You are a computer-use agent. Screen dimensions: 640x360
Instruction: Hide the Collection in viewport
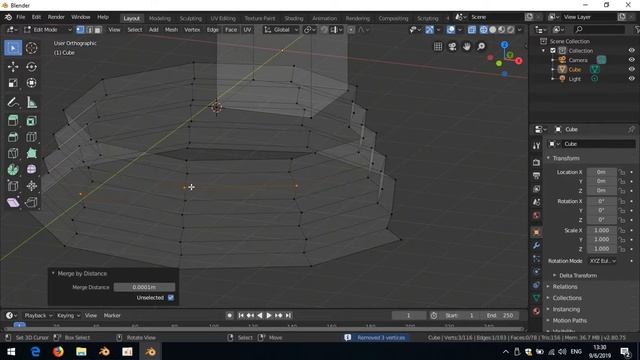(631, 51)
